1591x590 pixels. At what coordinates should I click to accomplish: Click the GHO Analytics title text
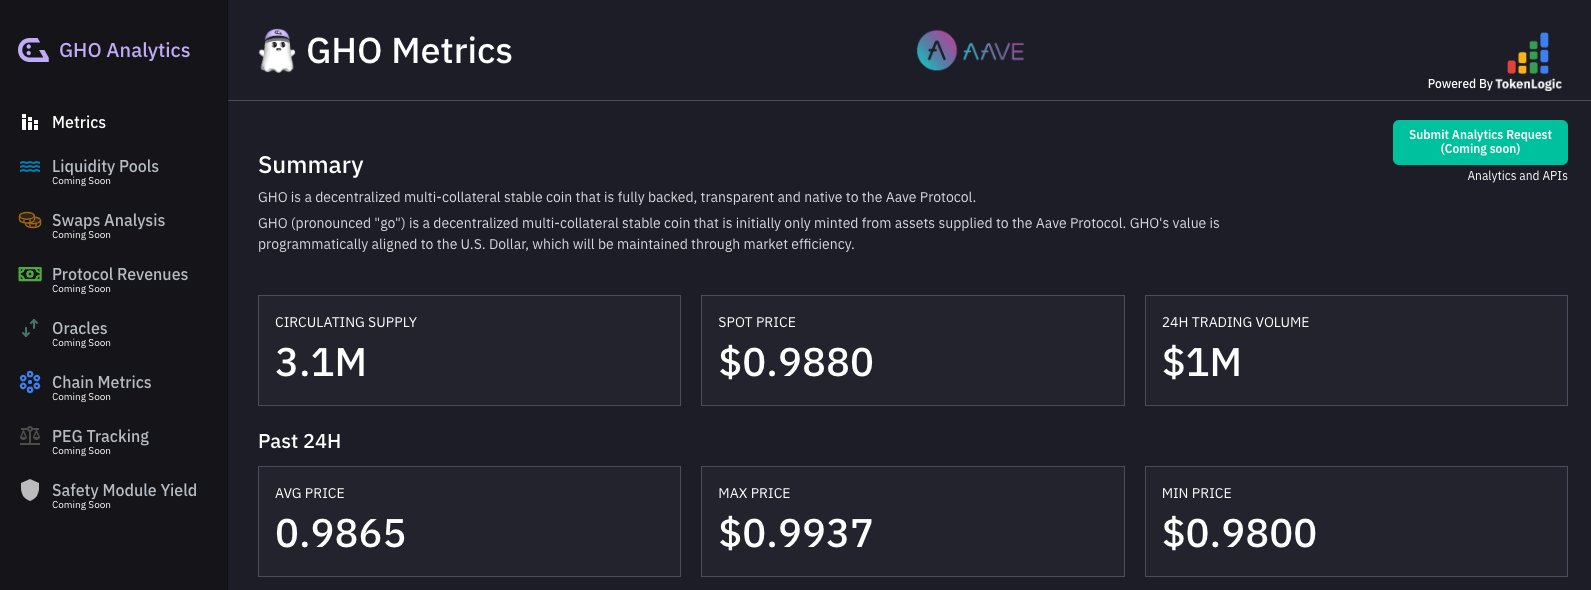(x=125, y=50)
